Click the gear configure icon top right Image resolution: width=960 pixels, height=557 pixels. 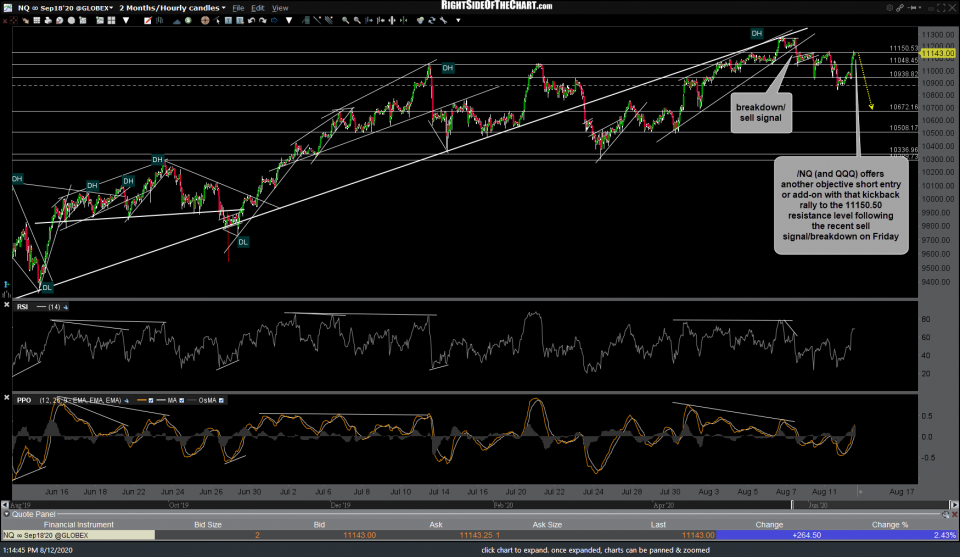(890, 7)
